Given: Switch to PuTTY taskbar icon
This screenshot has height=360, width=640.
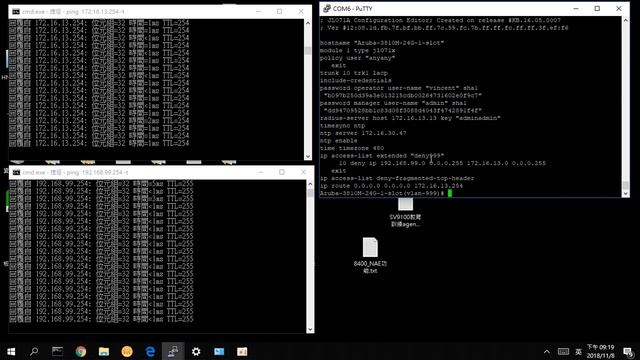Looking at the screenshot, I should tap(173, 351).
